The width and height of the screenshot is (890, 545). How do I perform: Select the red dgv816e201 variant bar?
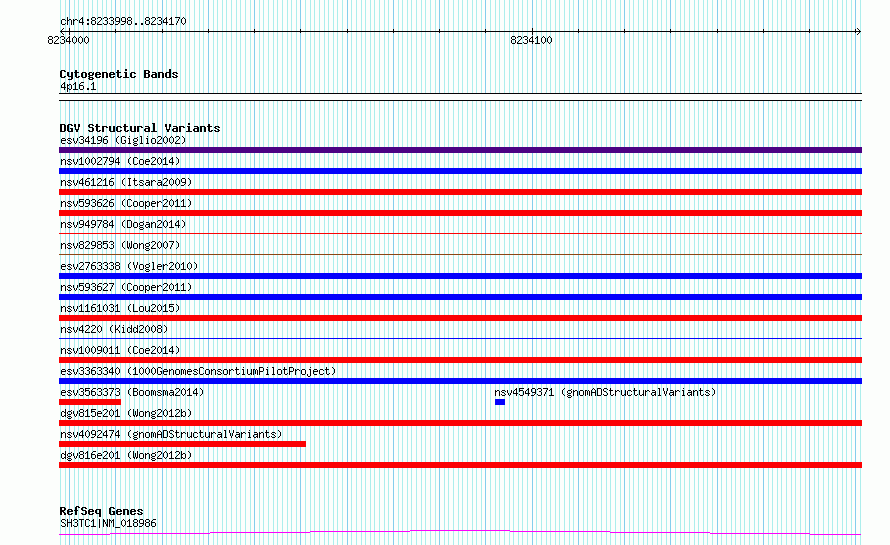coord(460,465)
